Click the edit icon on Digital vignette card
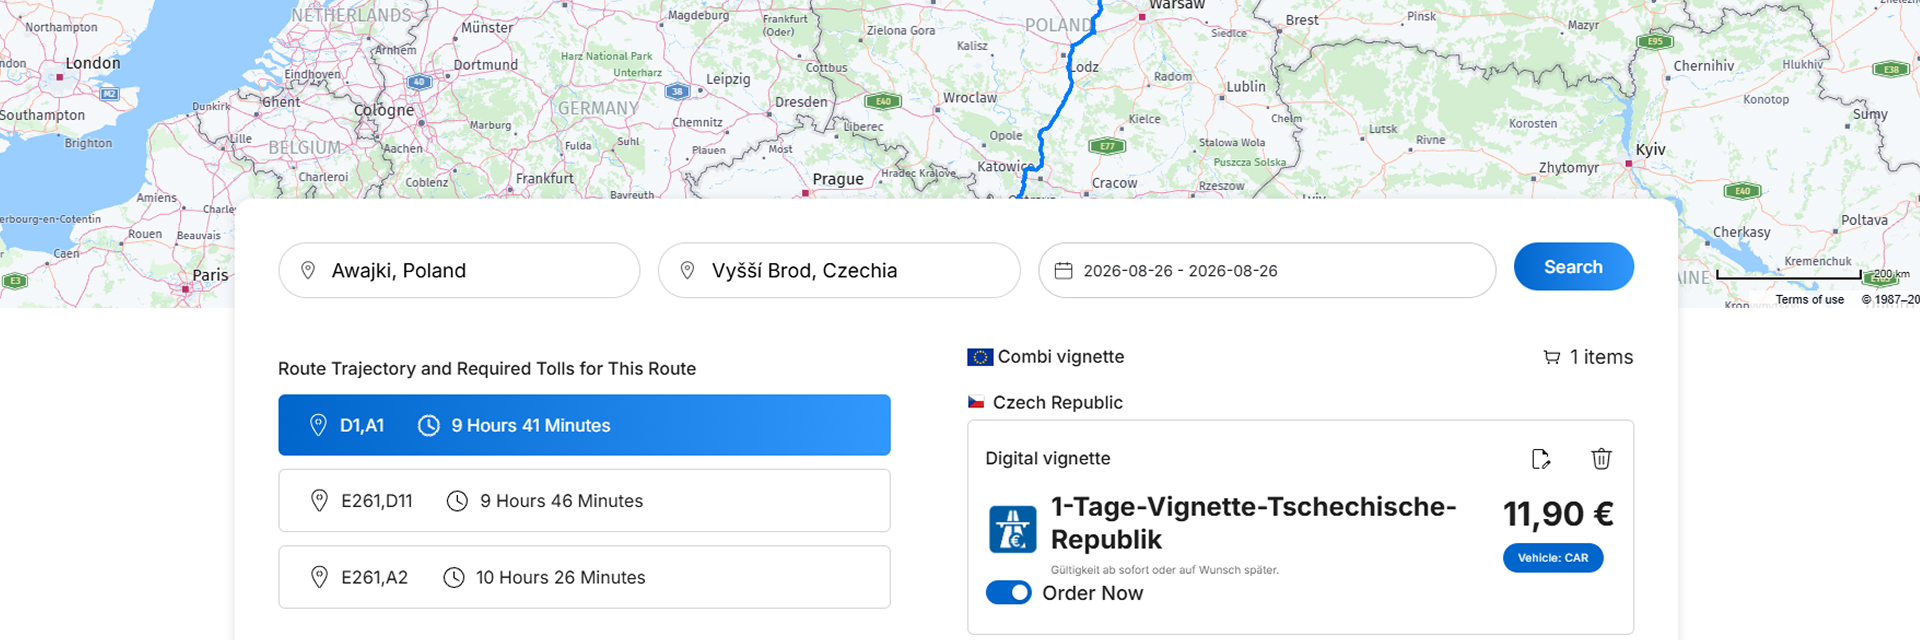 click(x=1541, y=459)
